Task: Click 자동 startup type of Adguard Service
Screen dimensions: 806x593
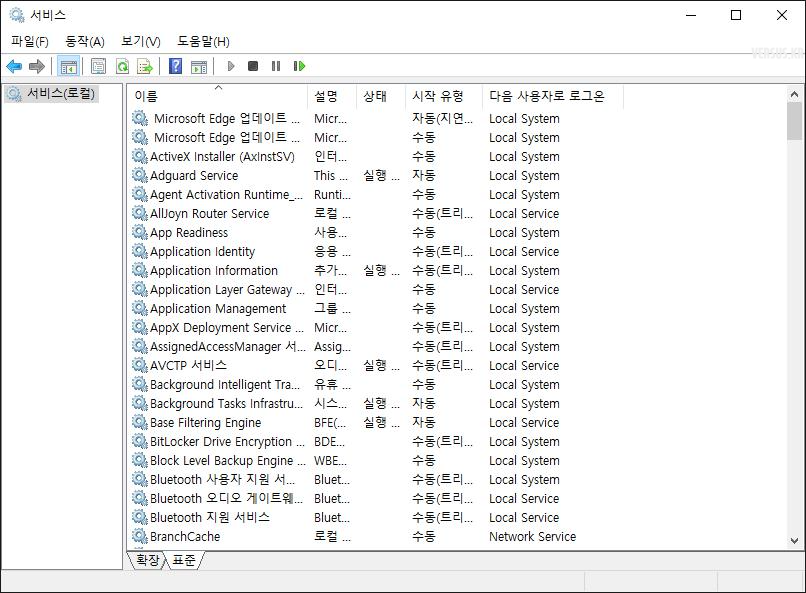Action: (x=424, y=175)
